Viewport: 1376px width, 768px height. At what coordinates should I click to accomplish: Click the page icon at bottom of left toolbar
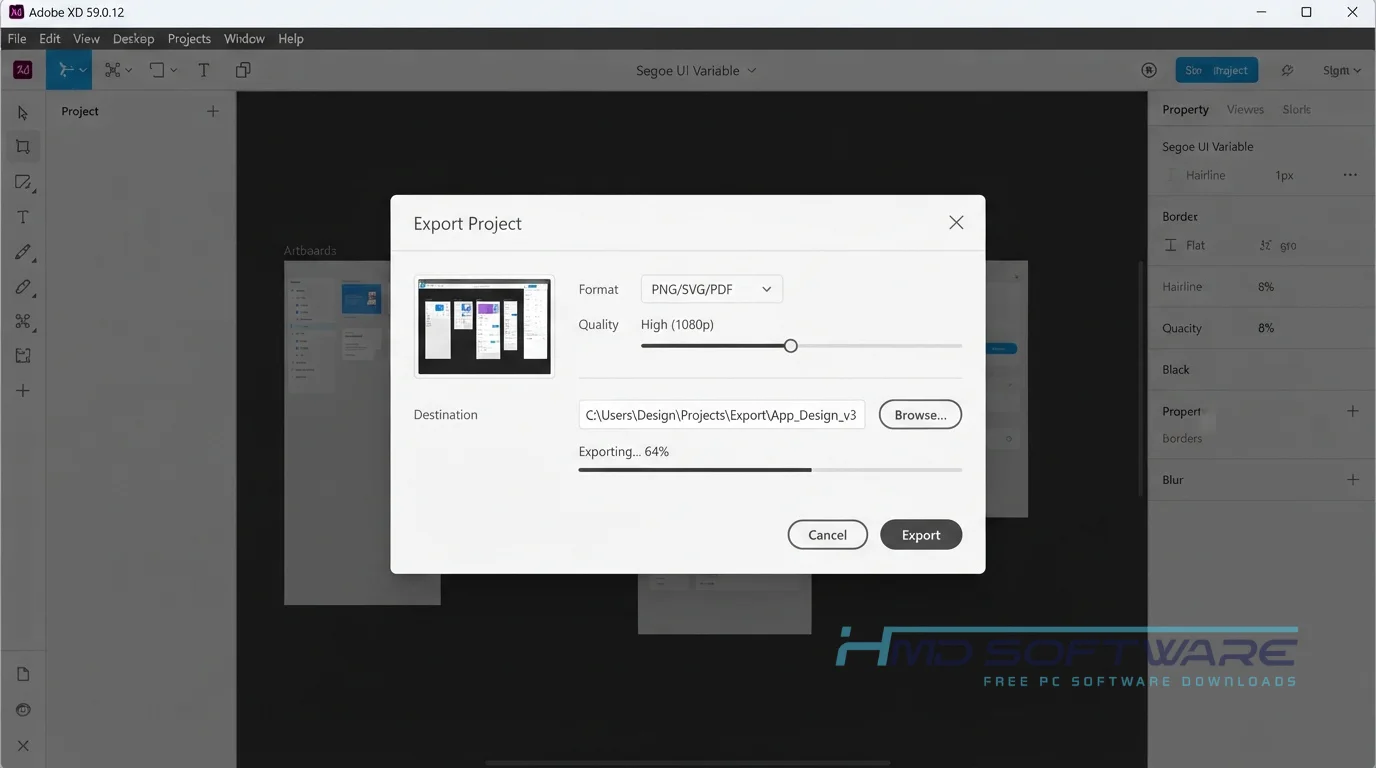coord(23,674)
